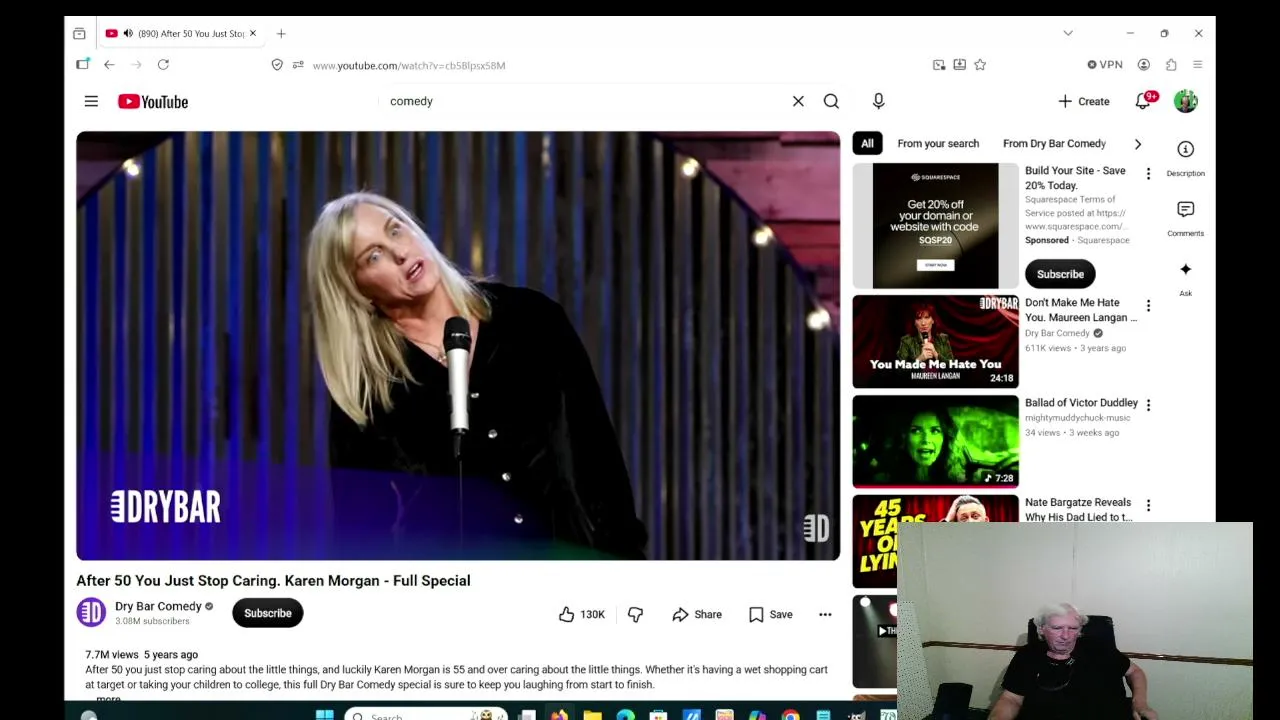This screenshot has height=720, width=1280.
Task: Select the From Dry Bar Comedy chip
Action: (x=1054, y=143)
